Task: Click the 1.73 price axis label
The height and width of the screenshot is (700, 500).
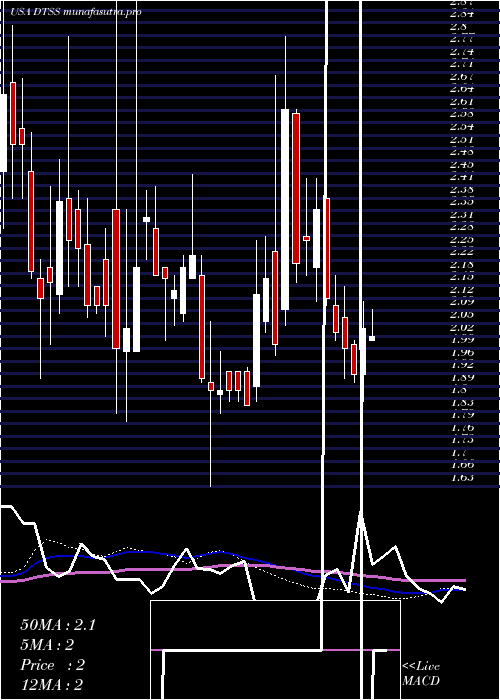Action: point(462,440)
